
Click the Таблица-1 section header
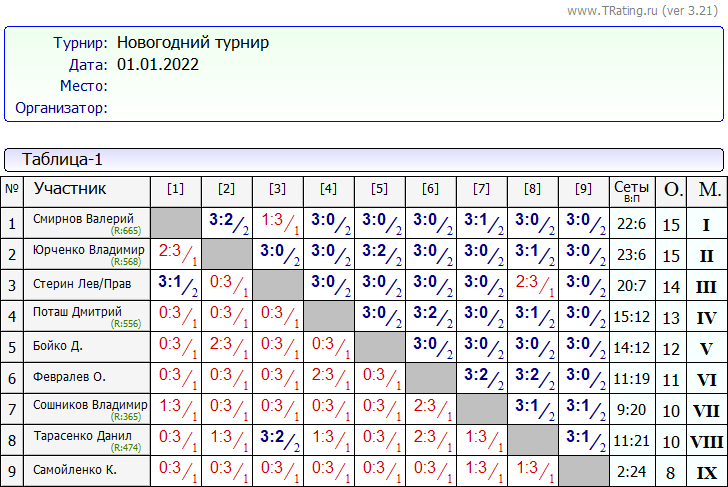point(62,160)
